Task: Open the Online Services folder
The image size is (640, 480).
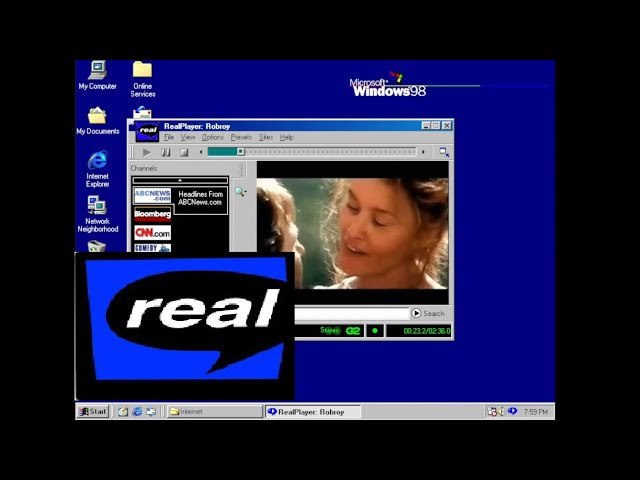Action: click(x=142, y=80)
